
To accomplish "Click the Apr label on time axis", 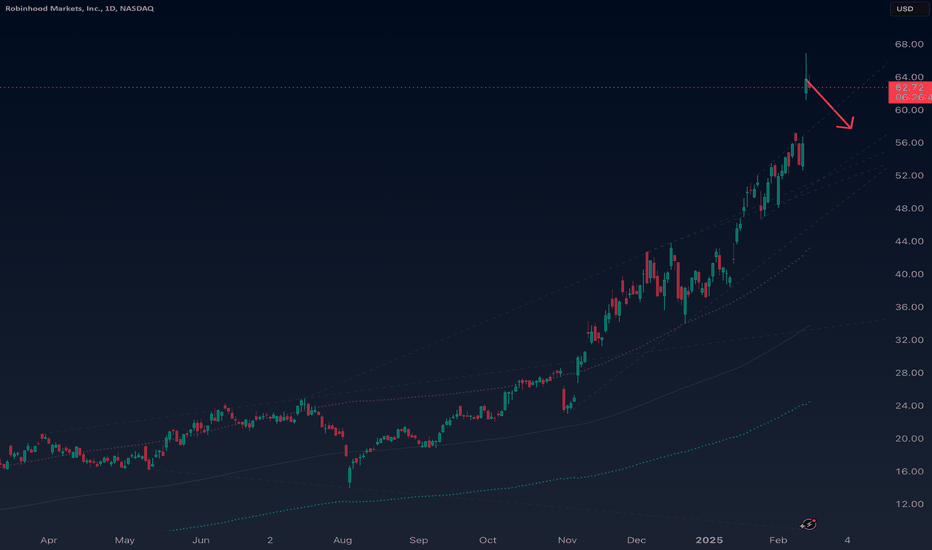I will tap(49, 540).
